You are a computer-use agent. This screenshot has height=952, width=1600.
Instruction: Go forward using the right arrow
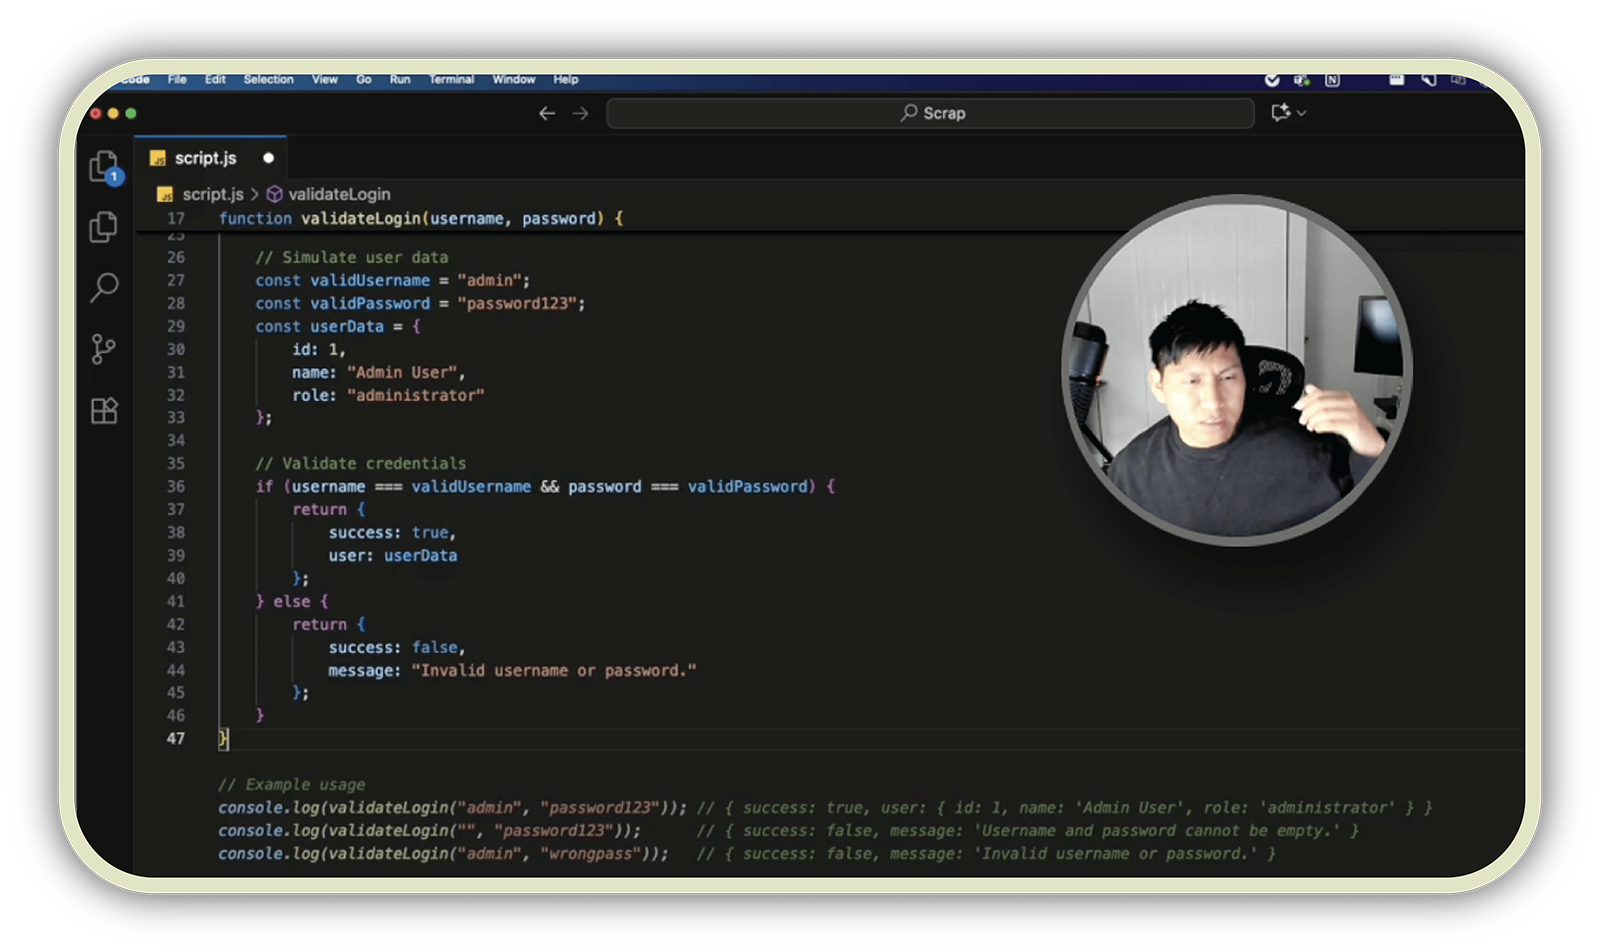coord(581,113)
